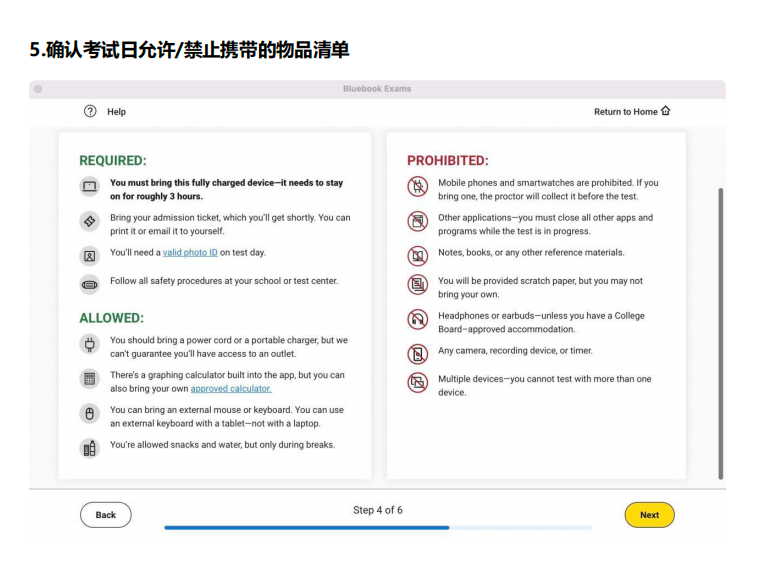
Task: Click the REQUIRED: heading
Action: point(113,160)
